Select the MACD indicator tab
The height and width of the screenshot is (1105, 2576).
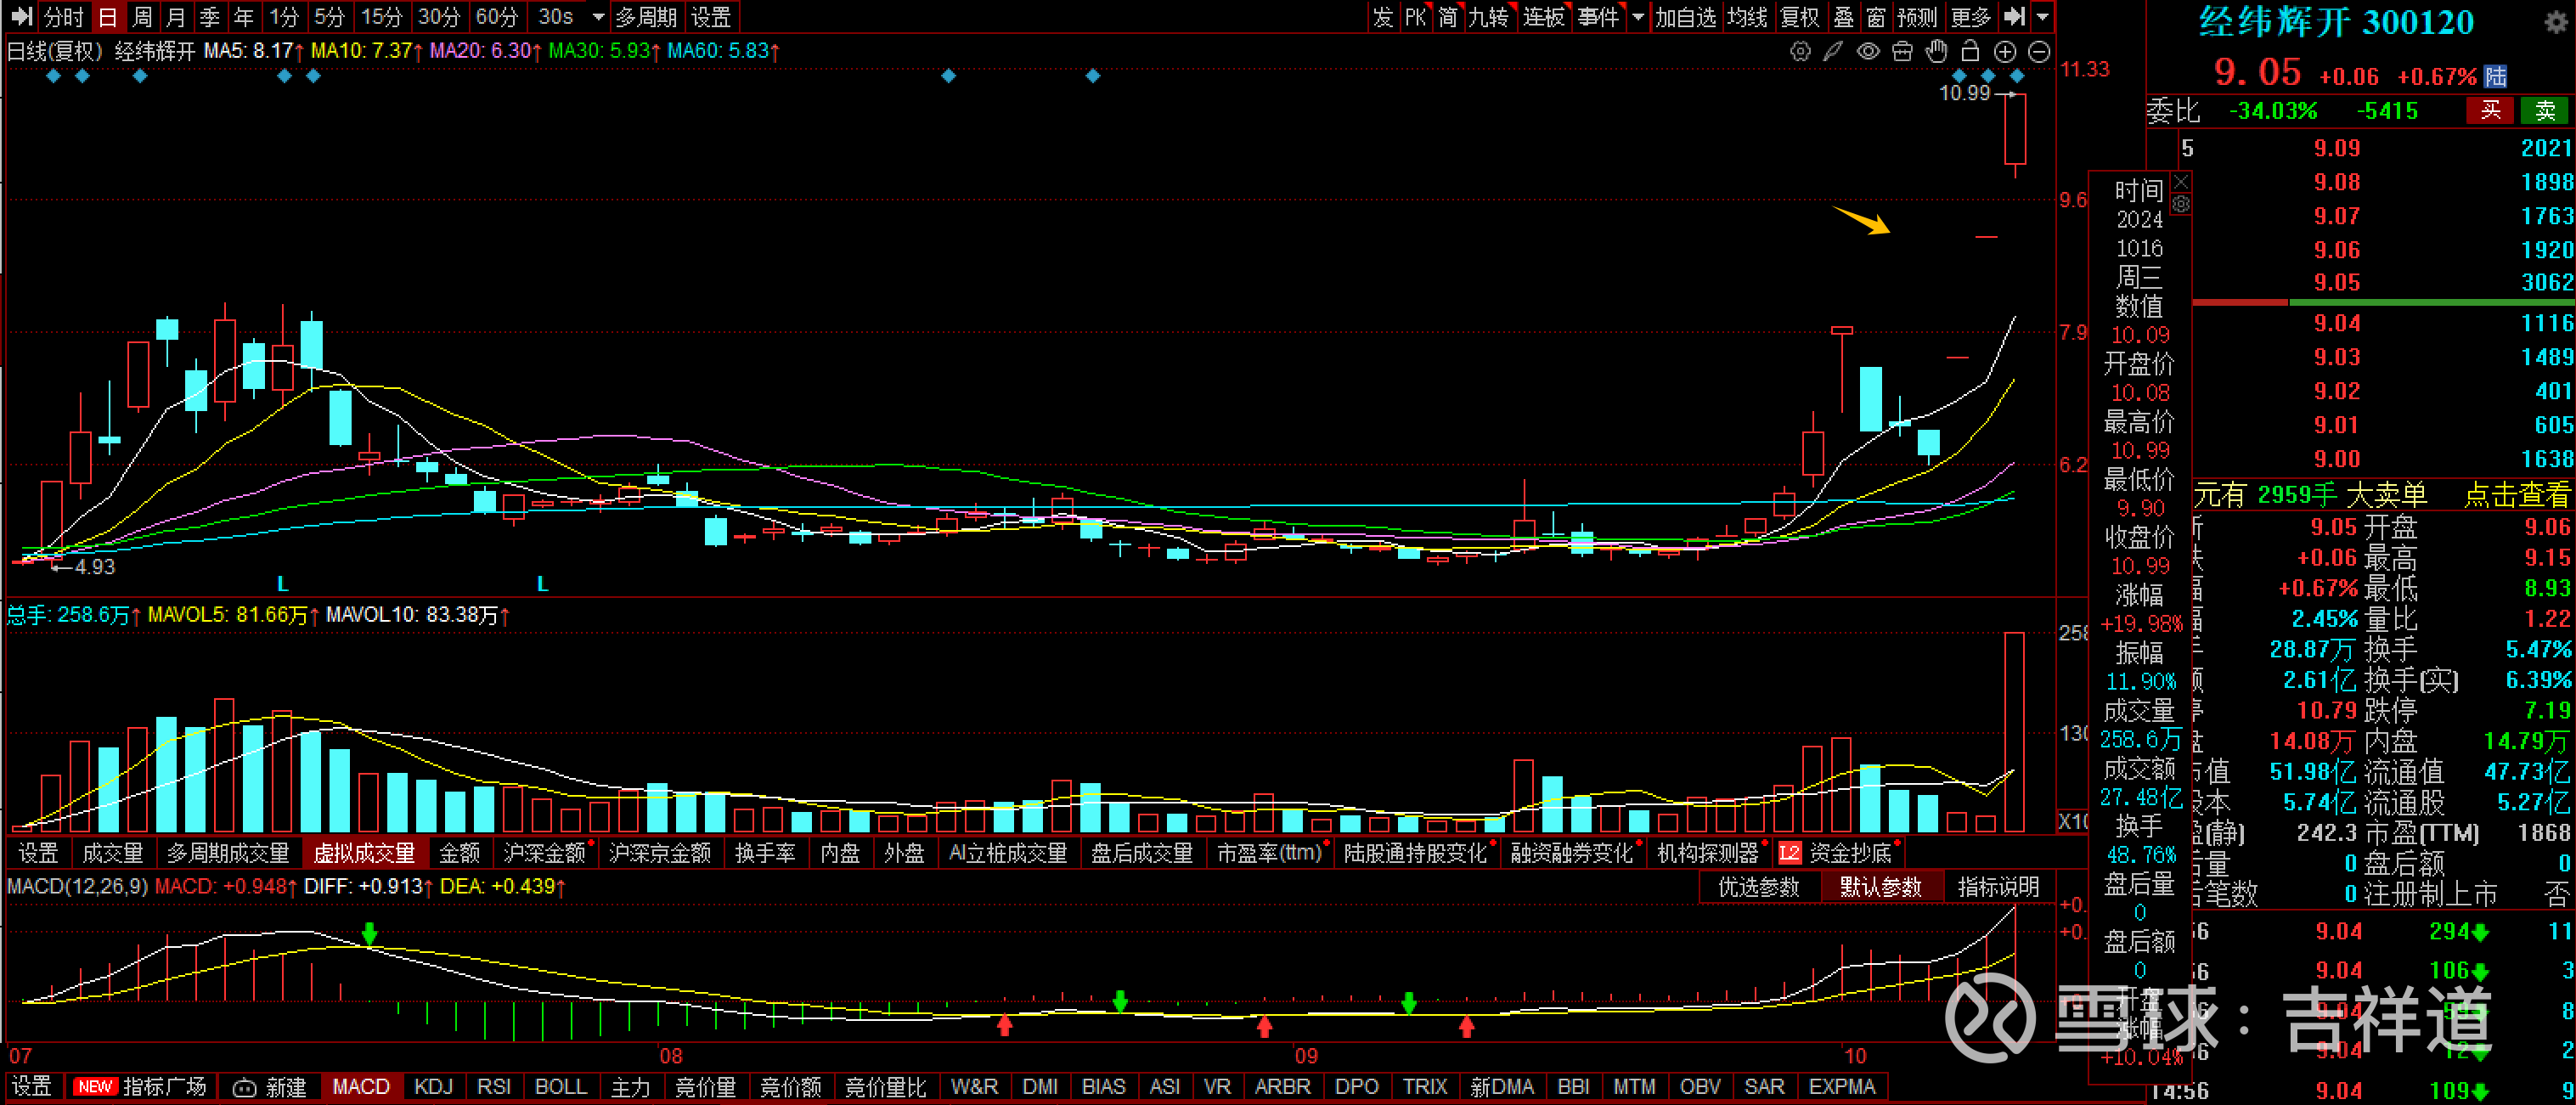point(360,1087)
